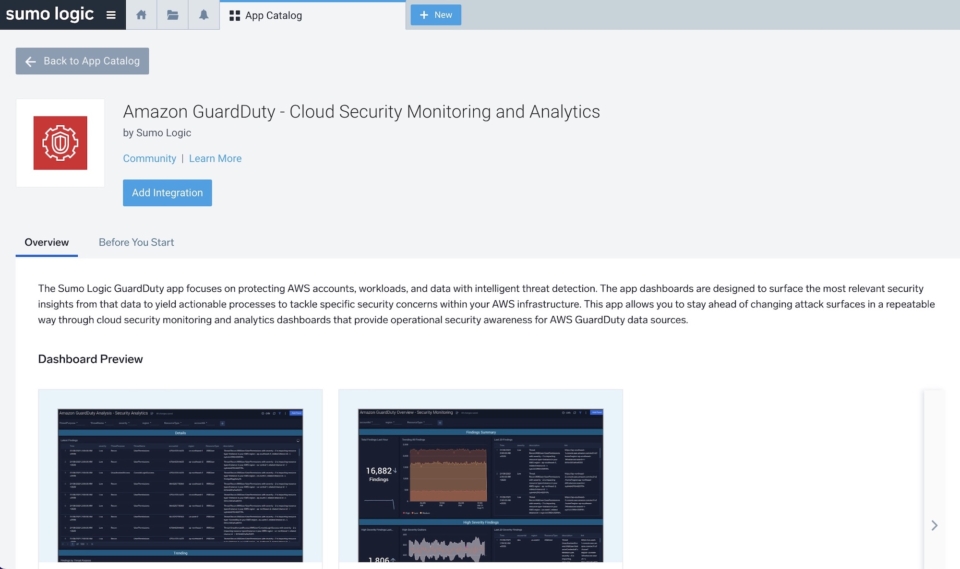Click the Add Integration button
Screen dimensions: 960x569
click(167, 192)
